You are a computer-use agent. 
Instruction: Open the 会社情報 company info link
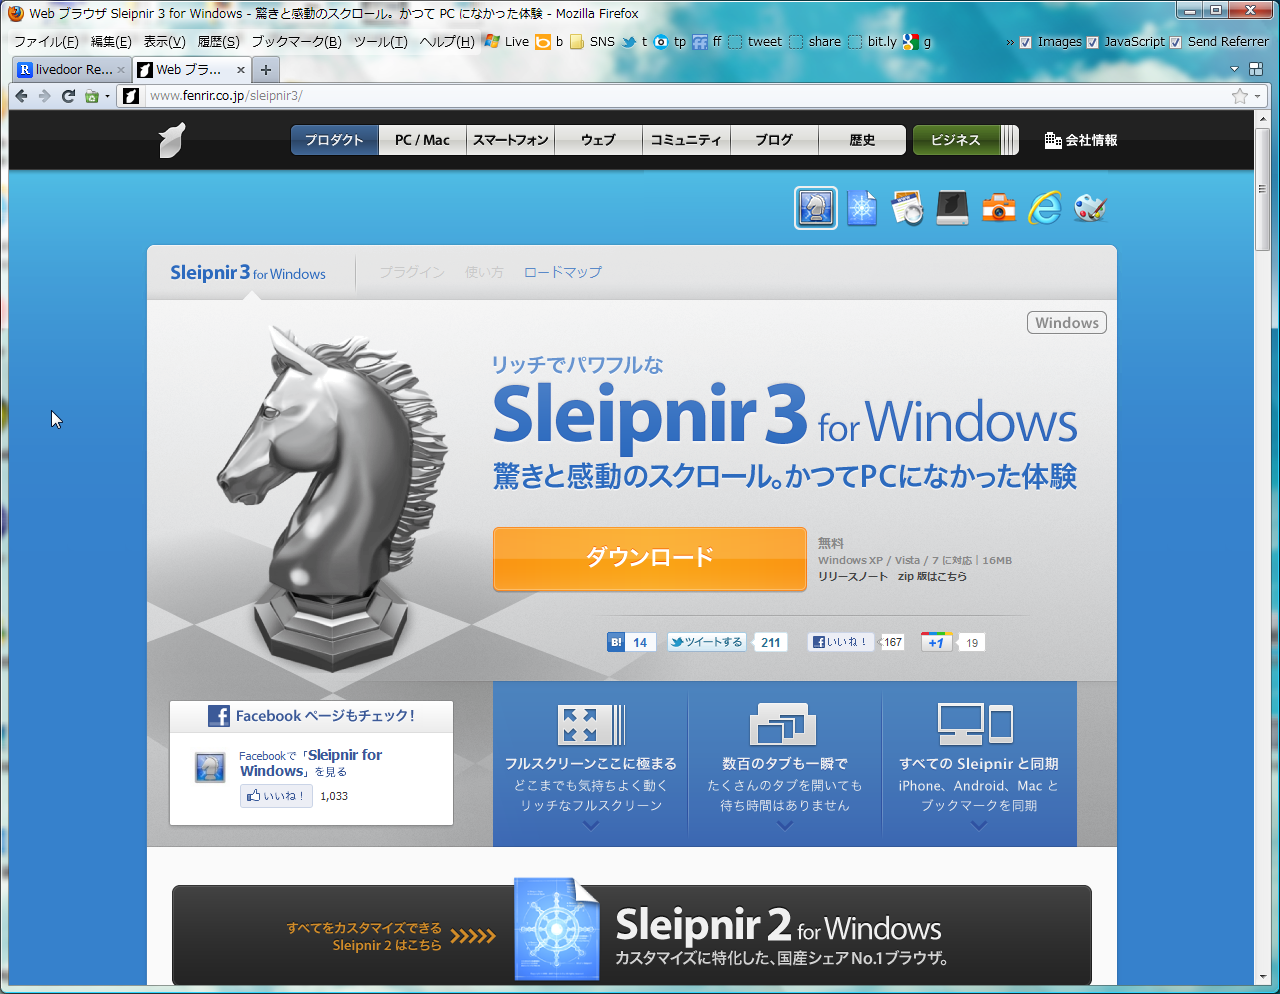pyautogui.click(x=1081, y=140)
